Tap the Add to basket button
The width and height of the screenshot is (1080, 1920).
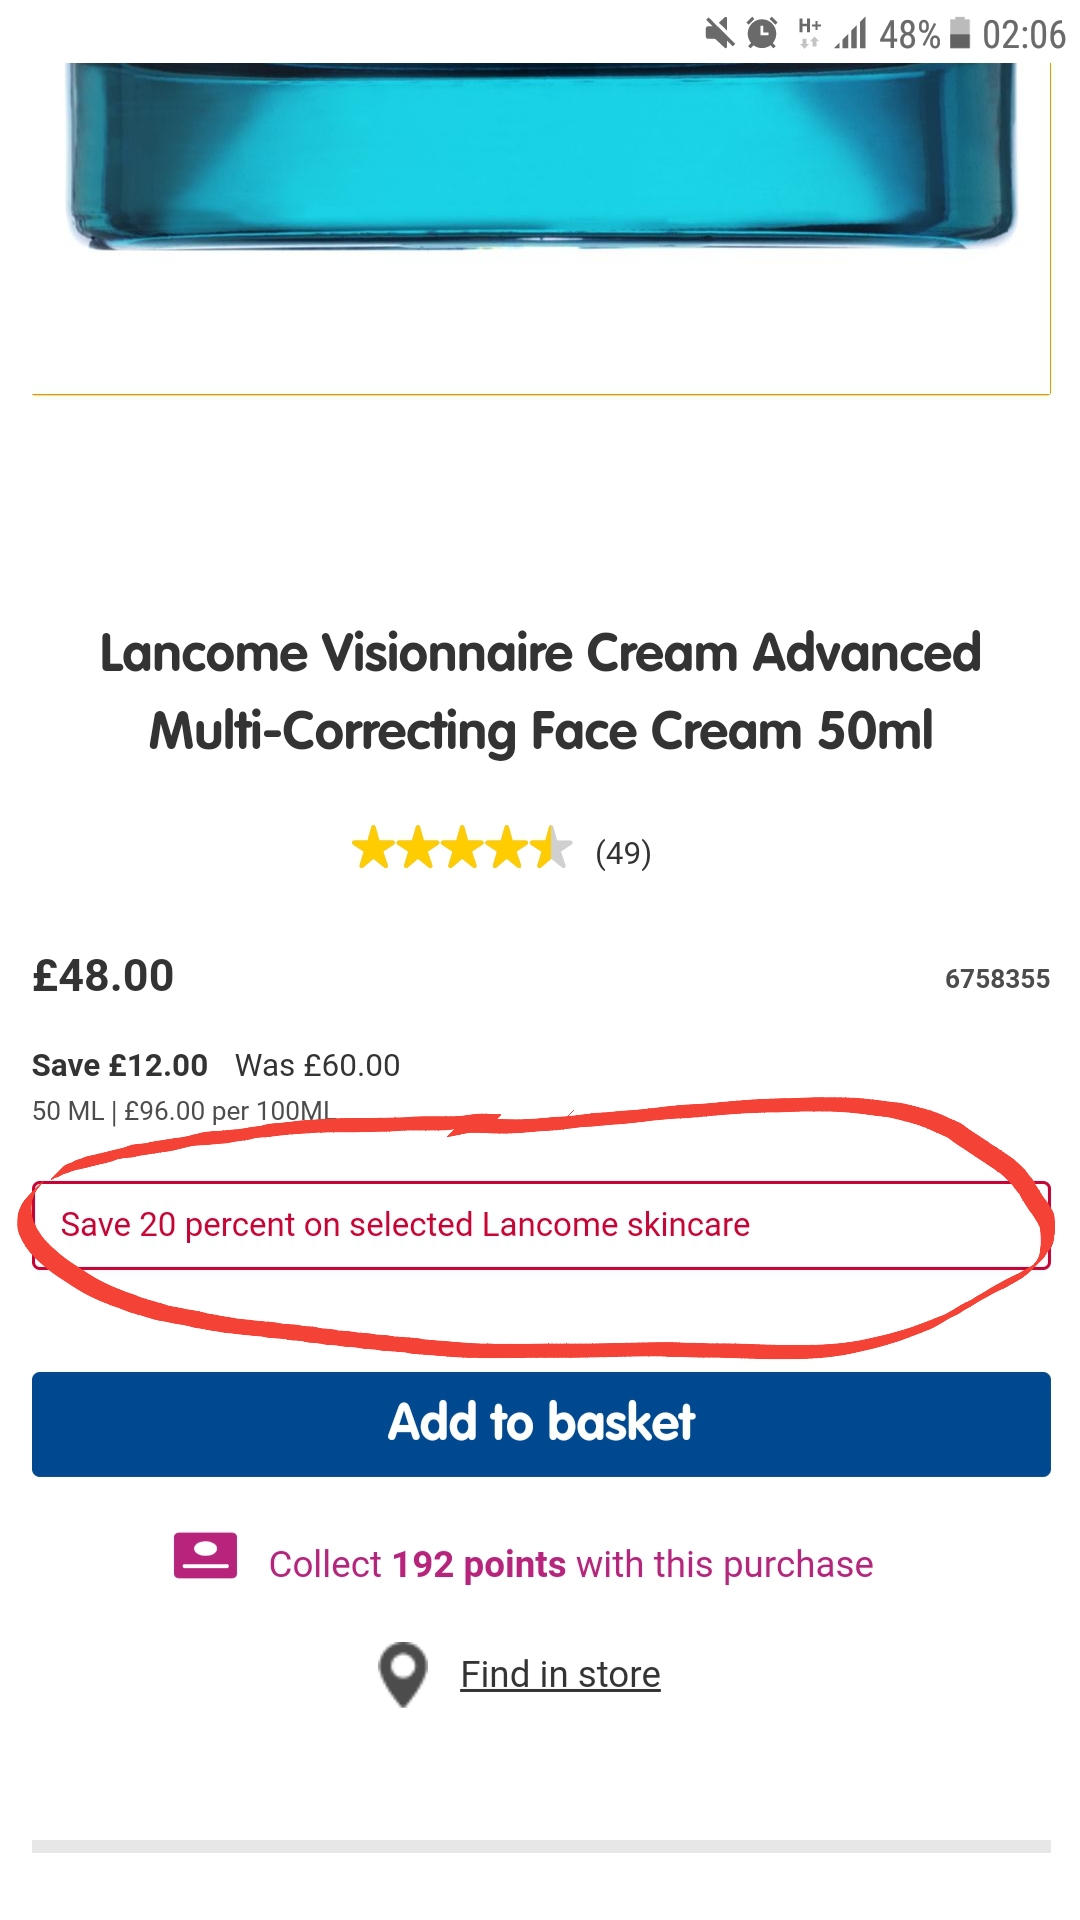(x=541, y=1423)
